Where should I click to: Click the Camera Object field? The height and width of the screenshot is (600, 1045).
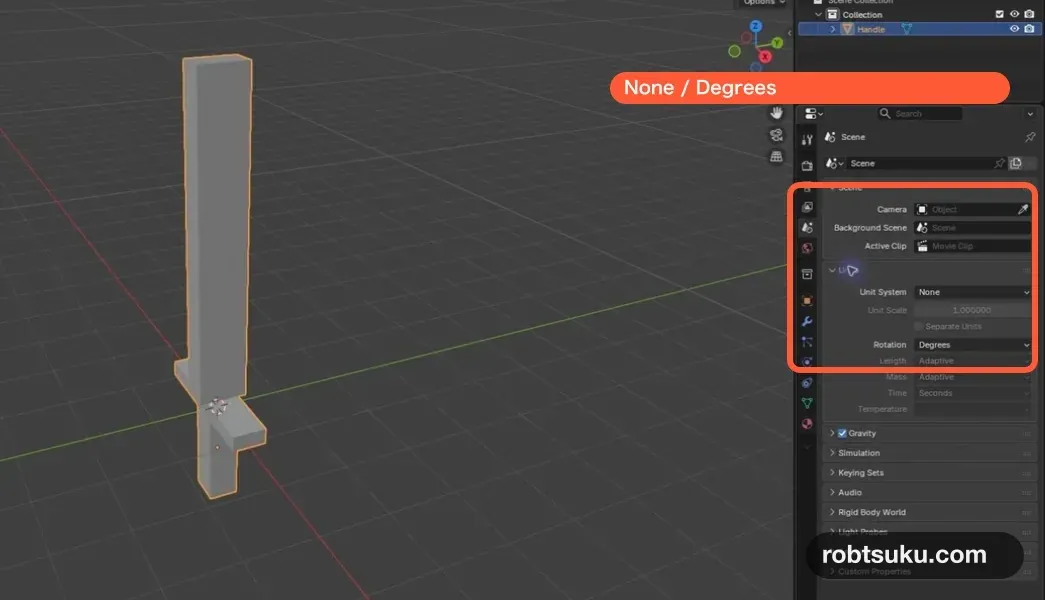tap(965, 209)
